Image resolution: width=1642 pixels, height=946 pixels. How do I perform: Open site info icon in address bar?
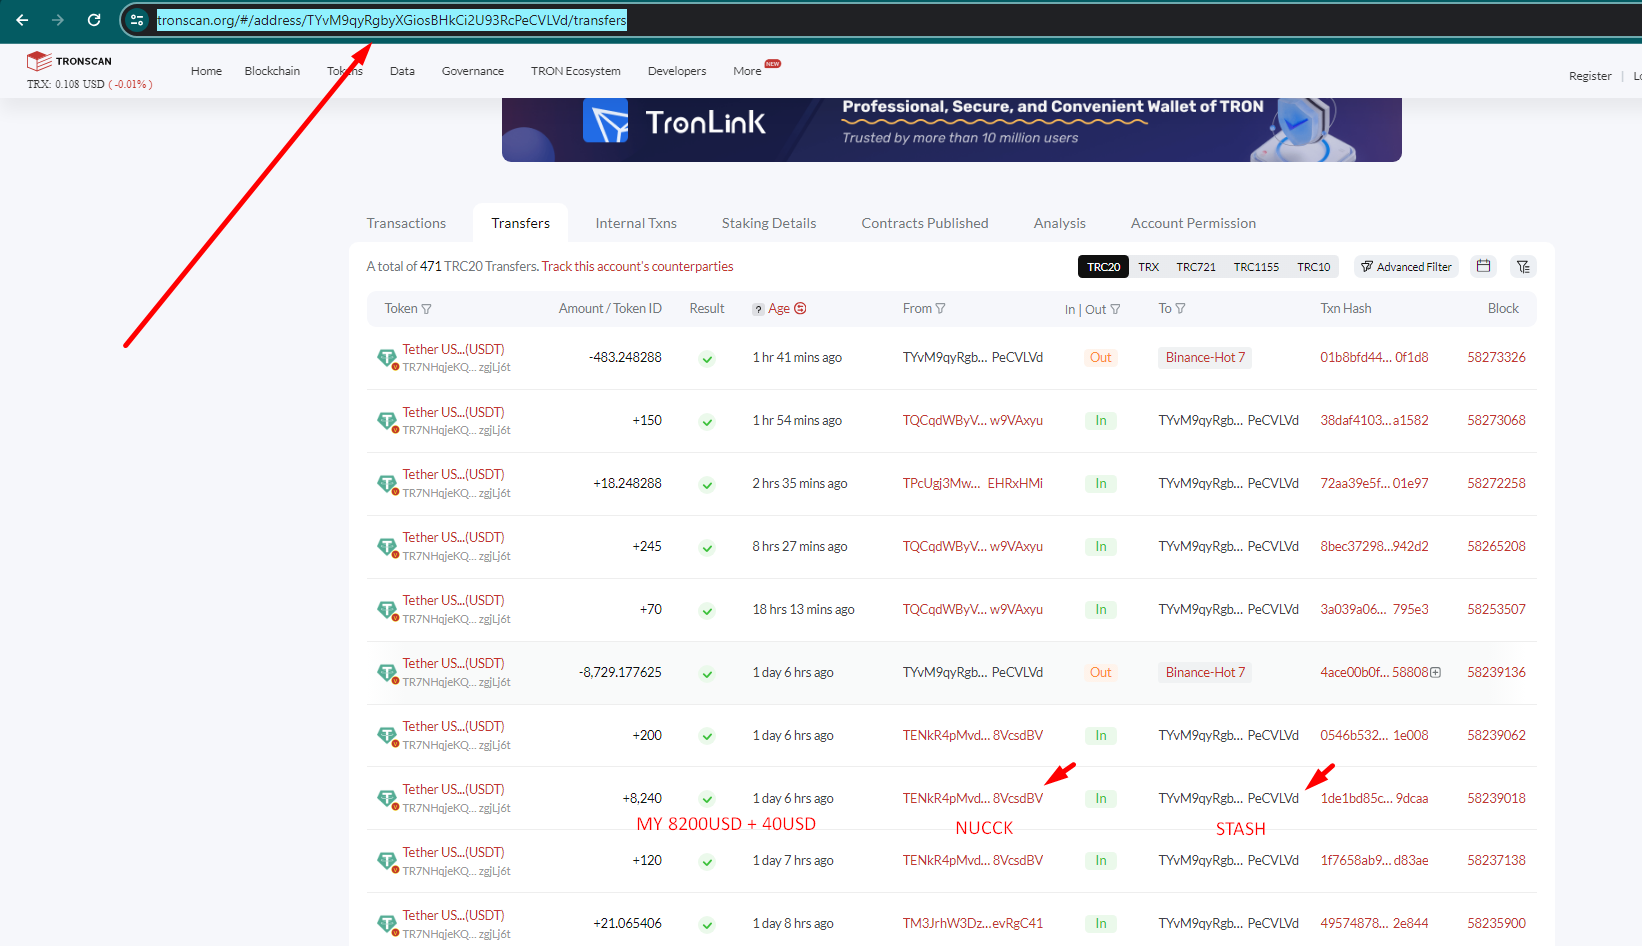tap(138, 20)
